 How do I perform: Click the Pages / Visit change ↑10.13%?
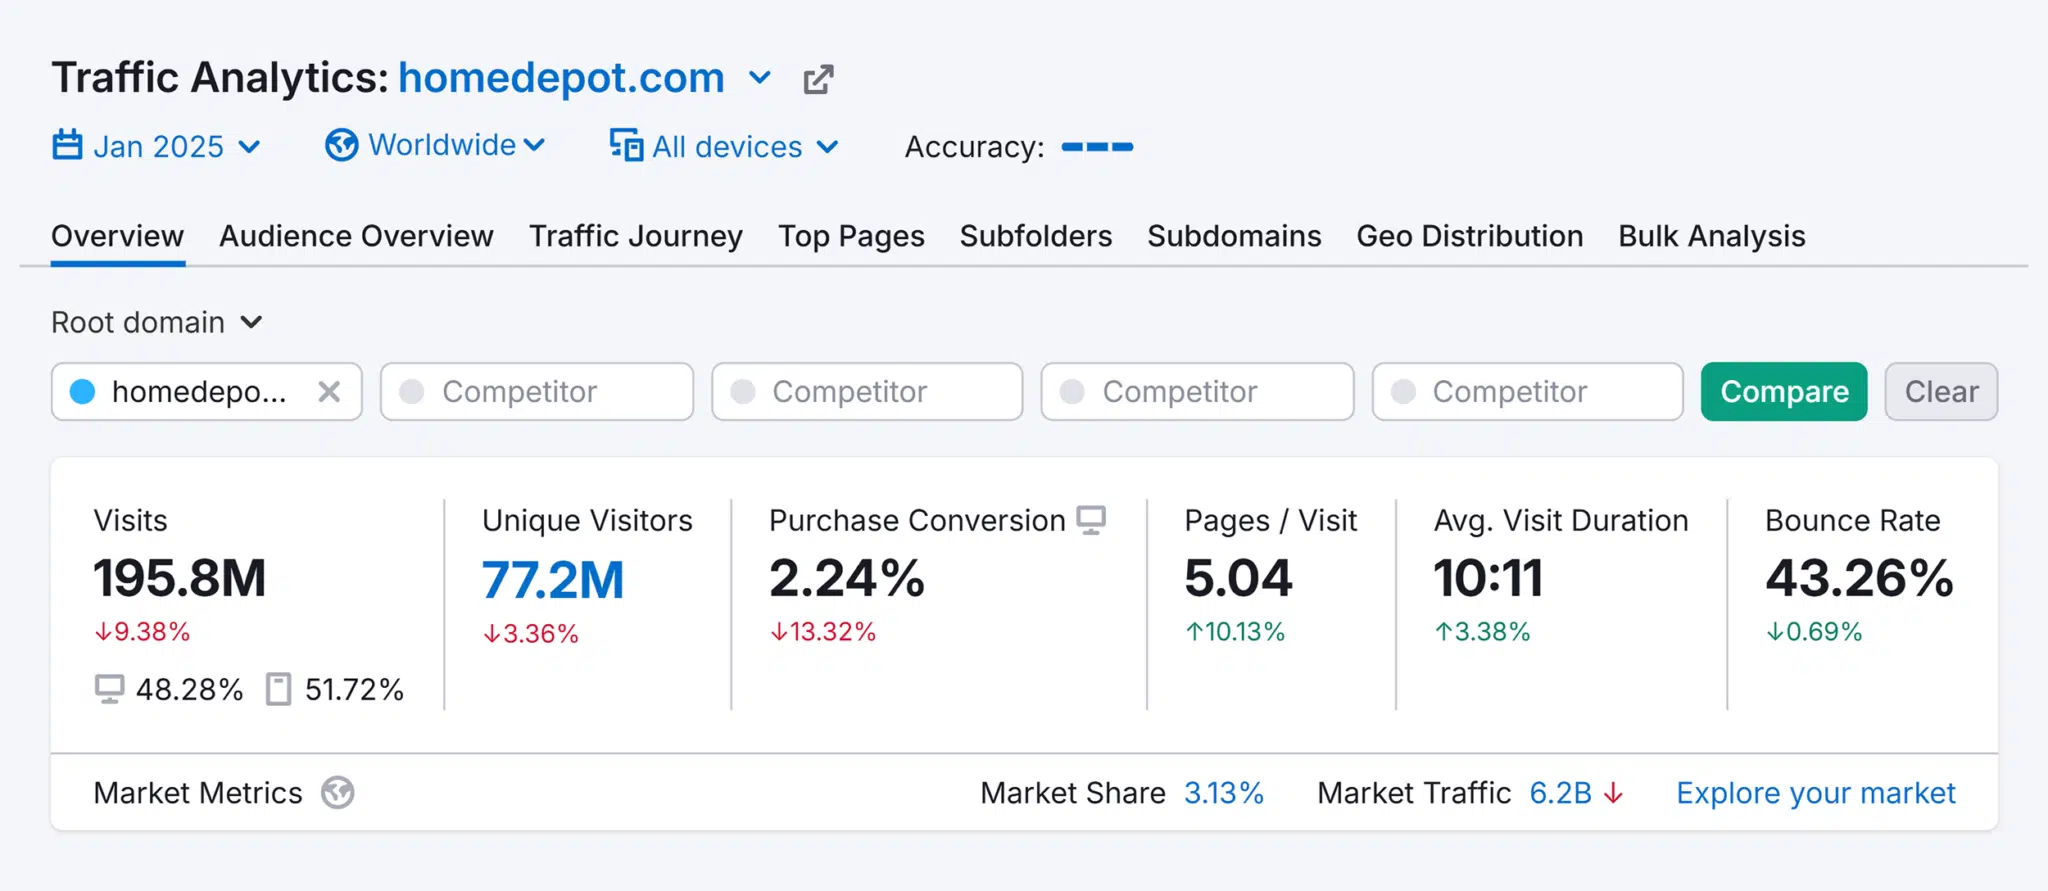coord(1235,632)
